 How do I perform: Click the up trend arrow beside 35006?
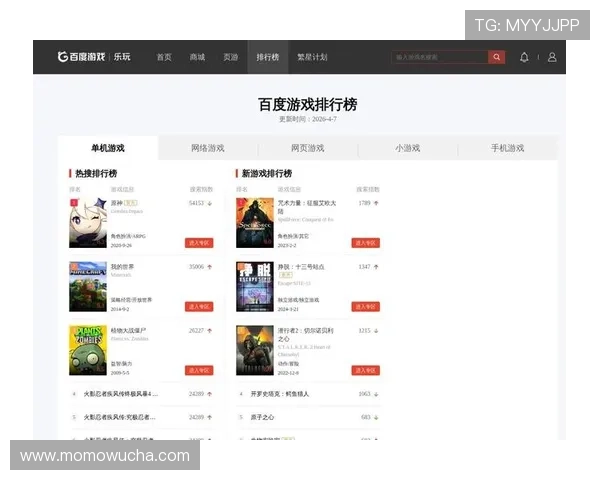(210, 267)
